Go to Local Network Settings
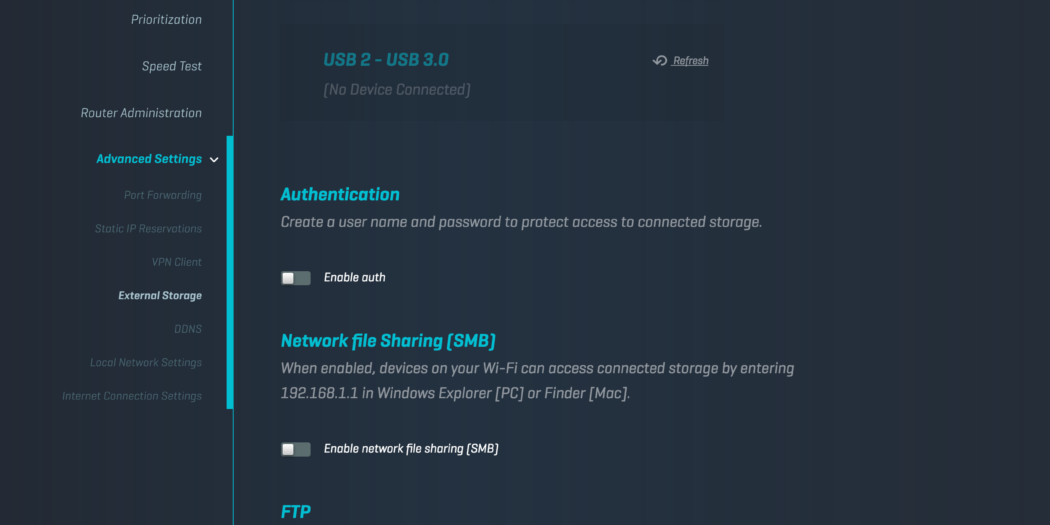The height and width of the screenshot is (525, 1050). (x=146, y=363)
